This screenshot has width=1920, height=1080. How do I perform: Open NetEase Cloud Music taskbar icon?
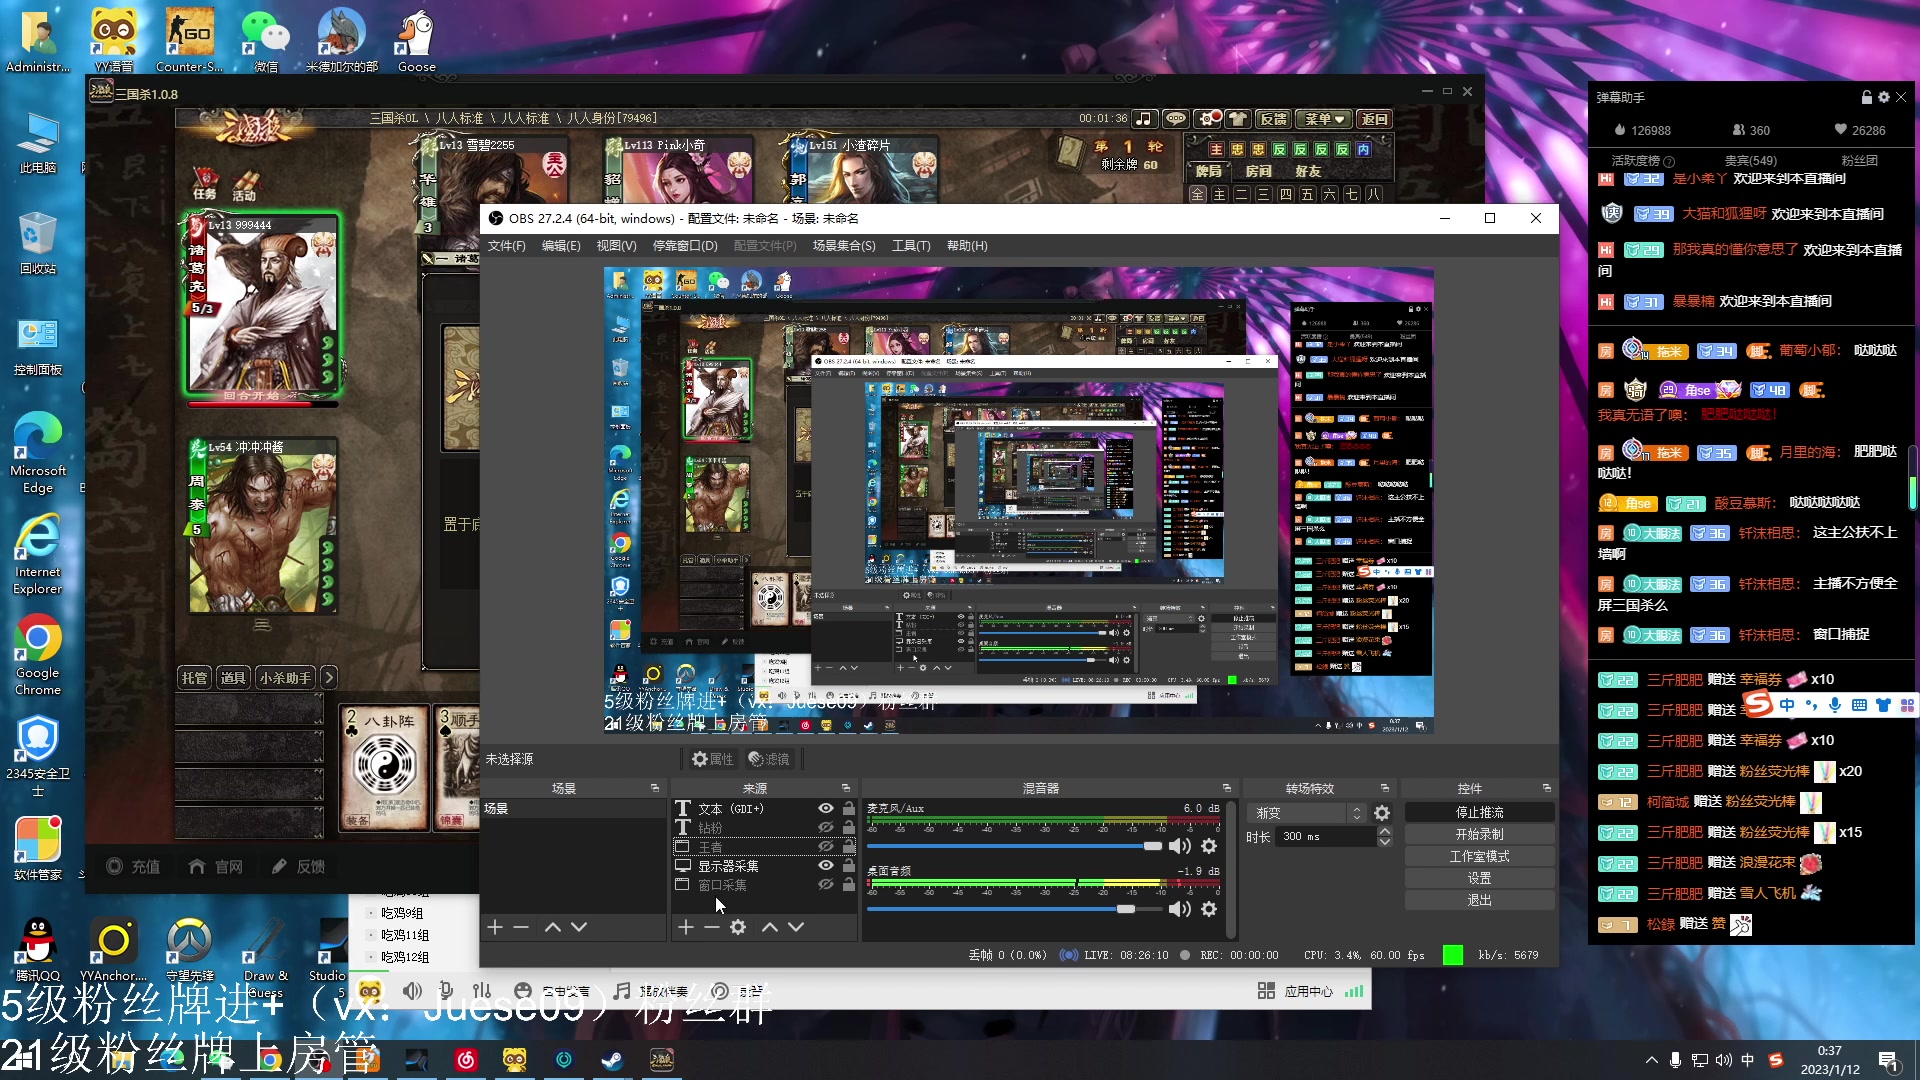pyautogui.click(x=466, y=1060)
